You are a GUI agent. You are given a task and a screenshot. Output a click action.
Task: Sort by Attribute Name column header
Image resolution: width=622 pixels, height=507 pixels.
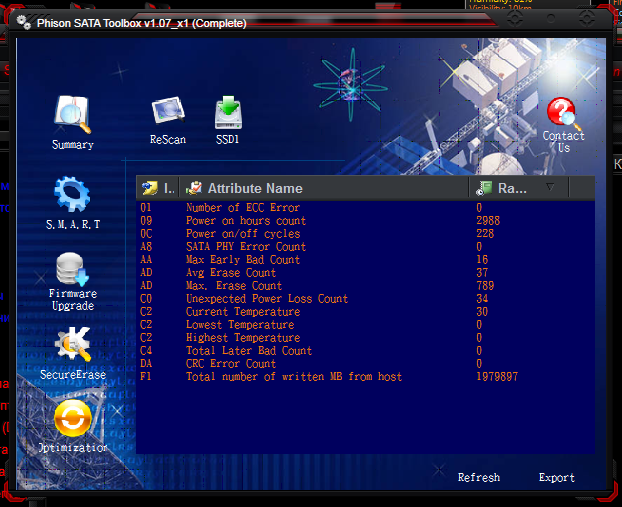[324, 188]
